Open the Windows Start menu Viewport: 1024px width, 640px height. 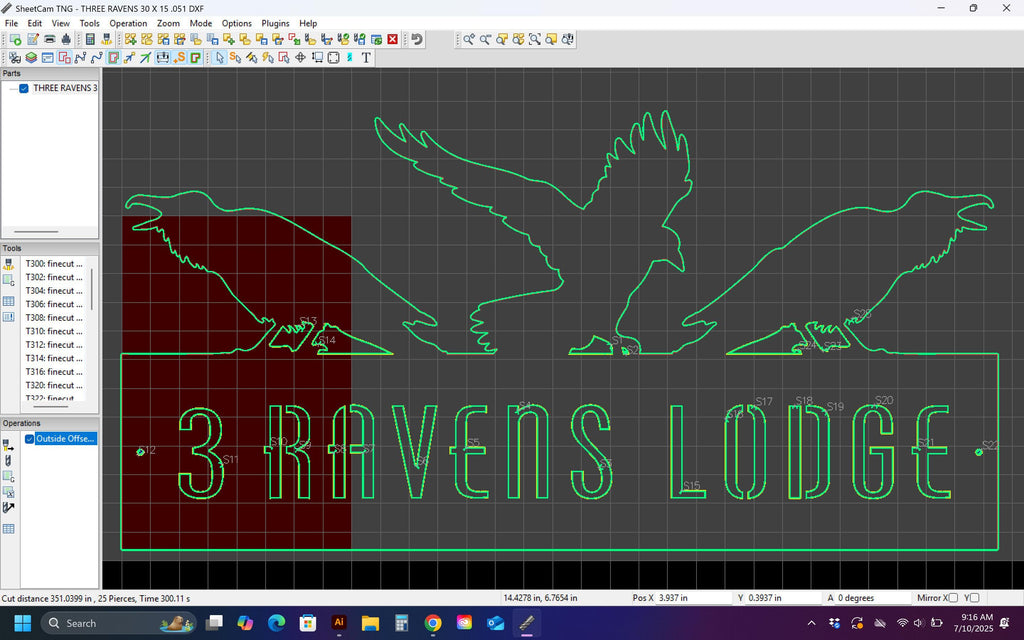pos(22,623)
